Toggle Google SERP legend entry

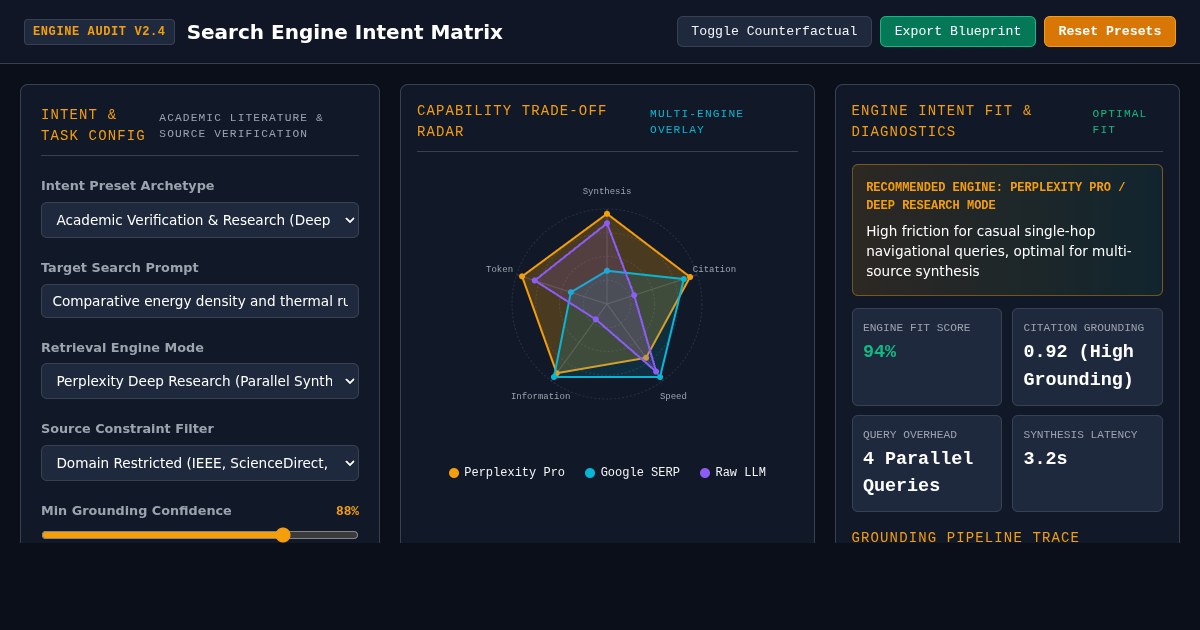tap(632, 473)
